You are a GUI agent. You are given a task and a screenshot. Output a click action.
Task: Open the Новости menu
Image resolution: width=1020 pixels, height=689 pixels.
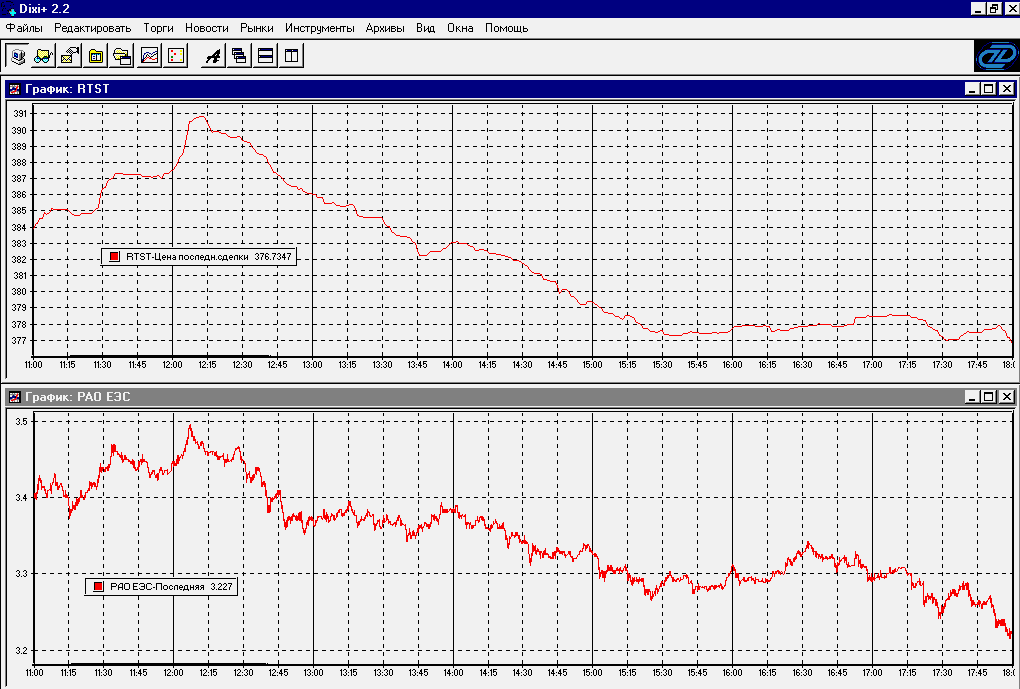[207, 28]
